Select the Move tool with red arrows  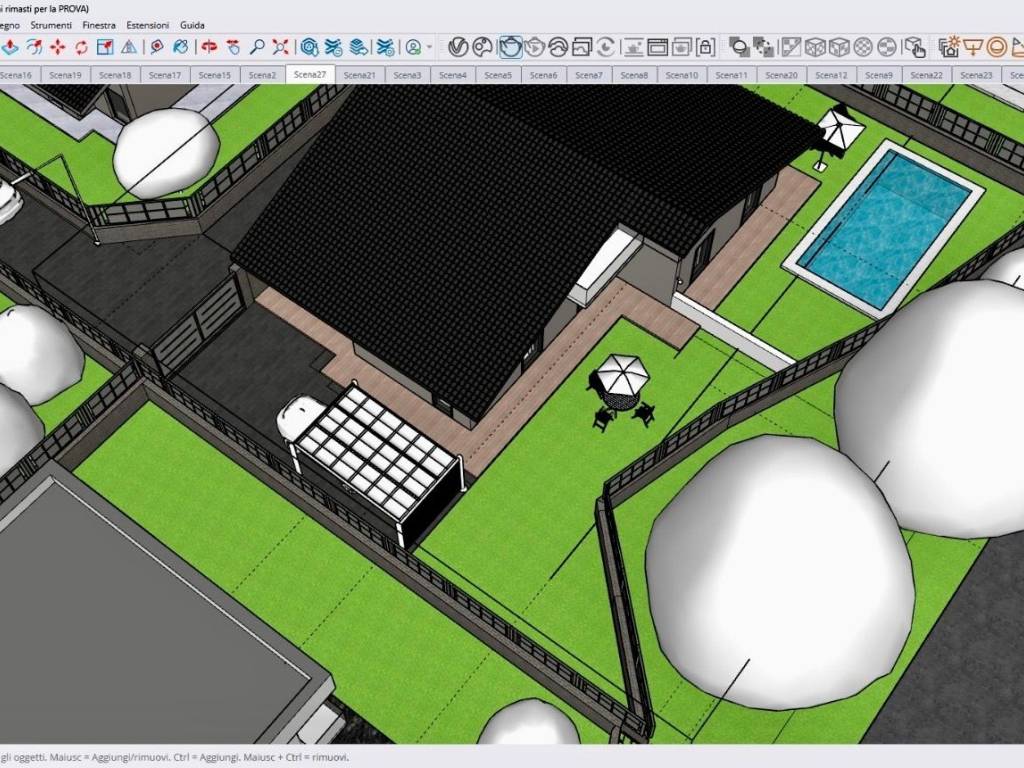[x=58, y=47]
